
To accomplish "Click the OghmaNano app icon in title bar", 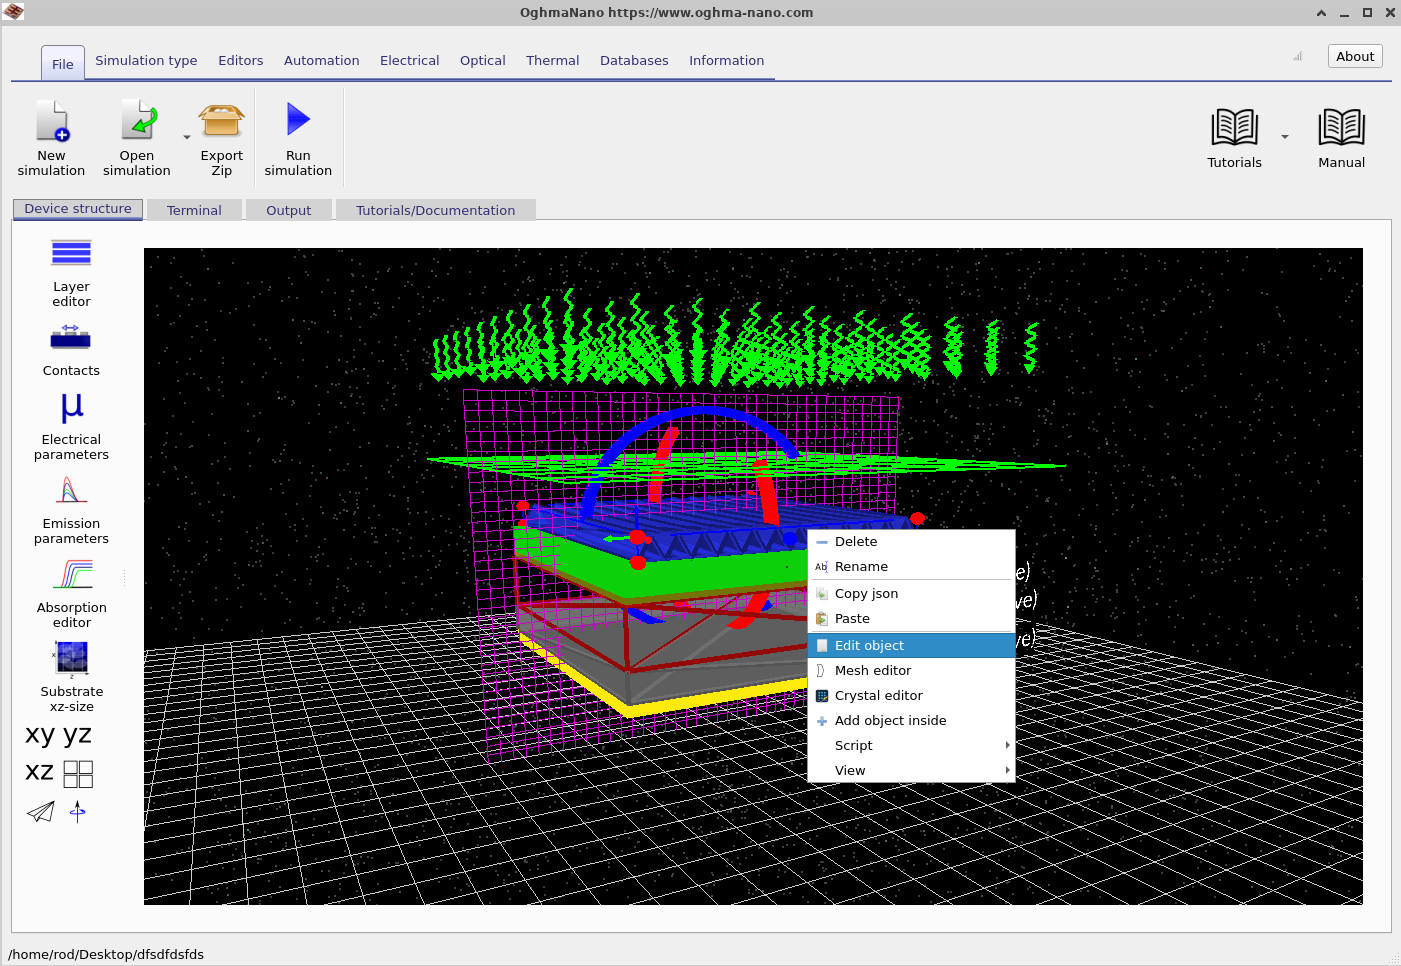I will click(13, 12).
